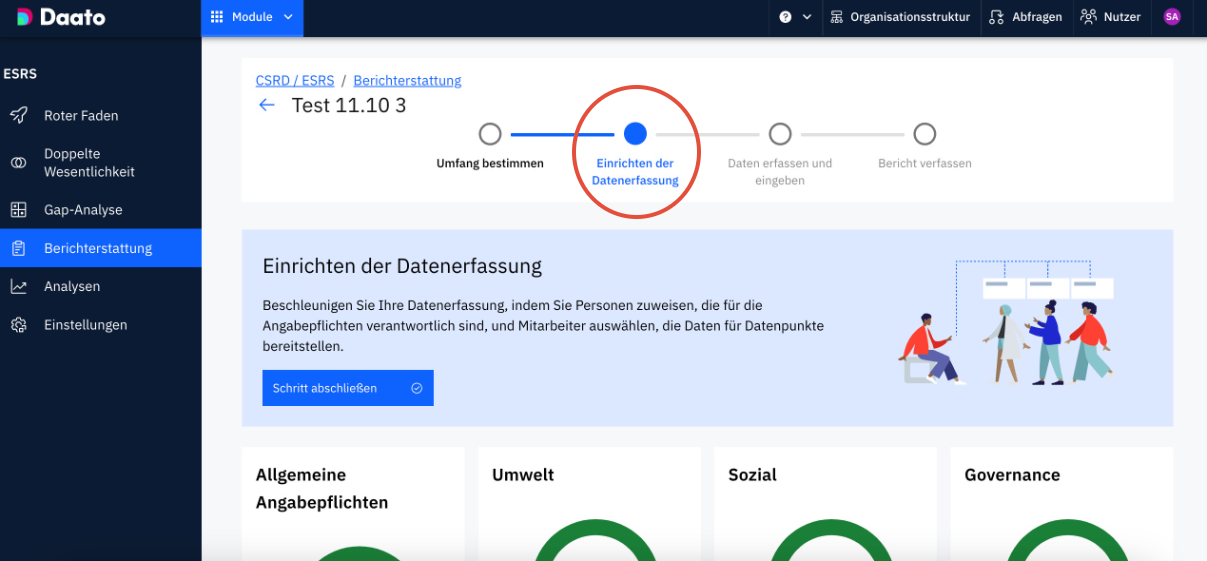Click the Schritt abschließen button
1207x561 pixels.
point(347,388)
